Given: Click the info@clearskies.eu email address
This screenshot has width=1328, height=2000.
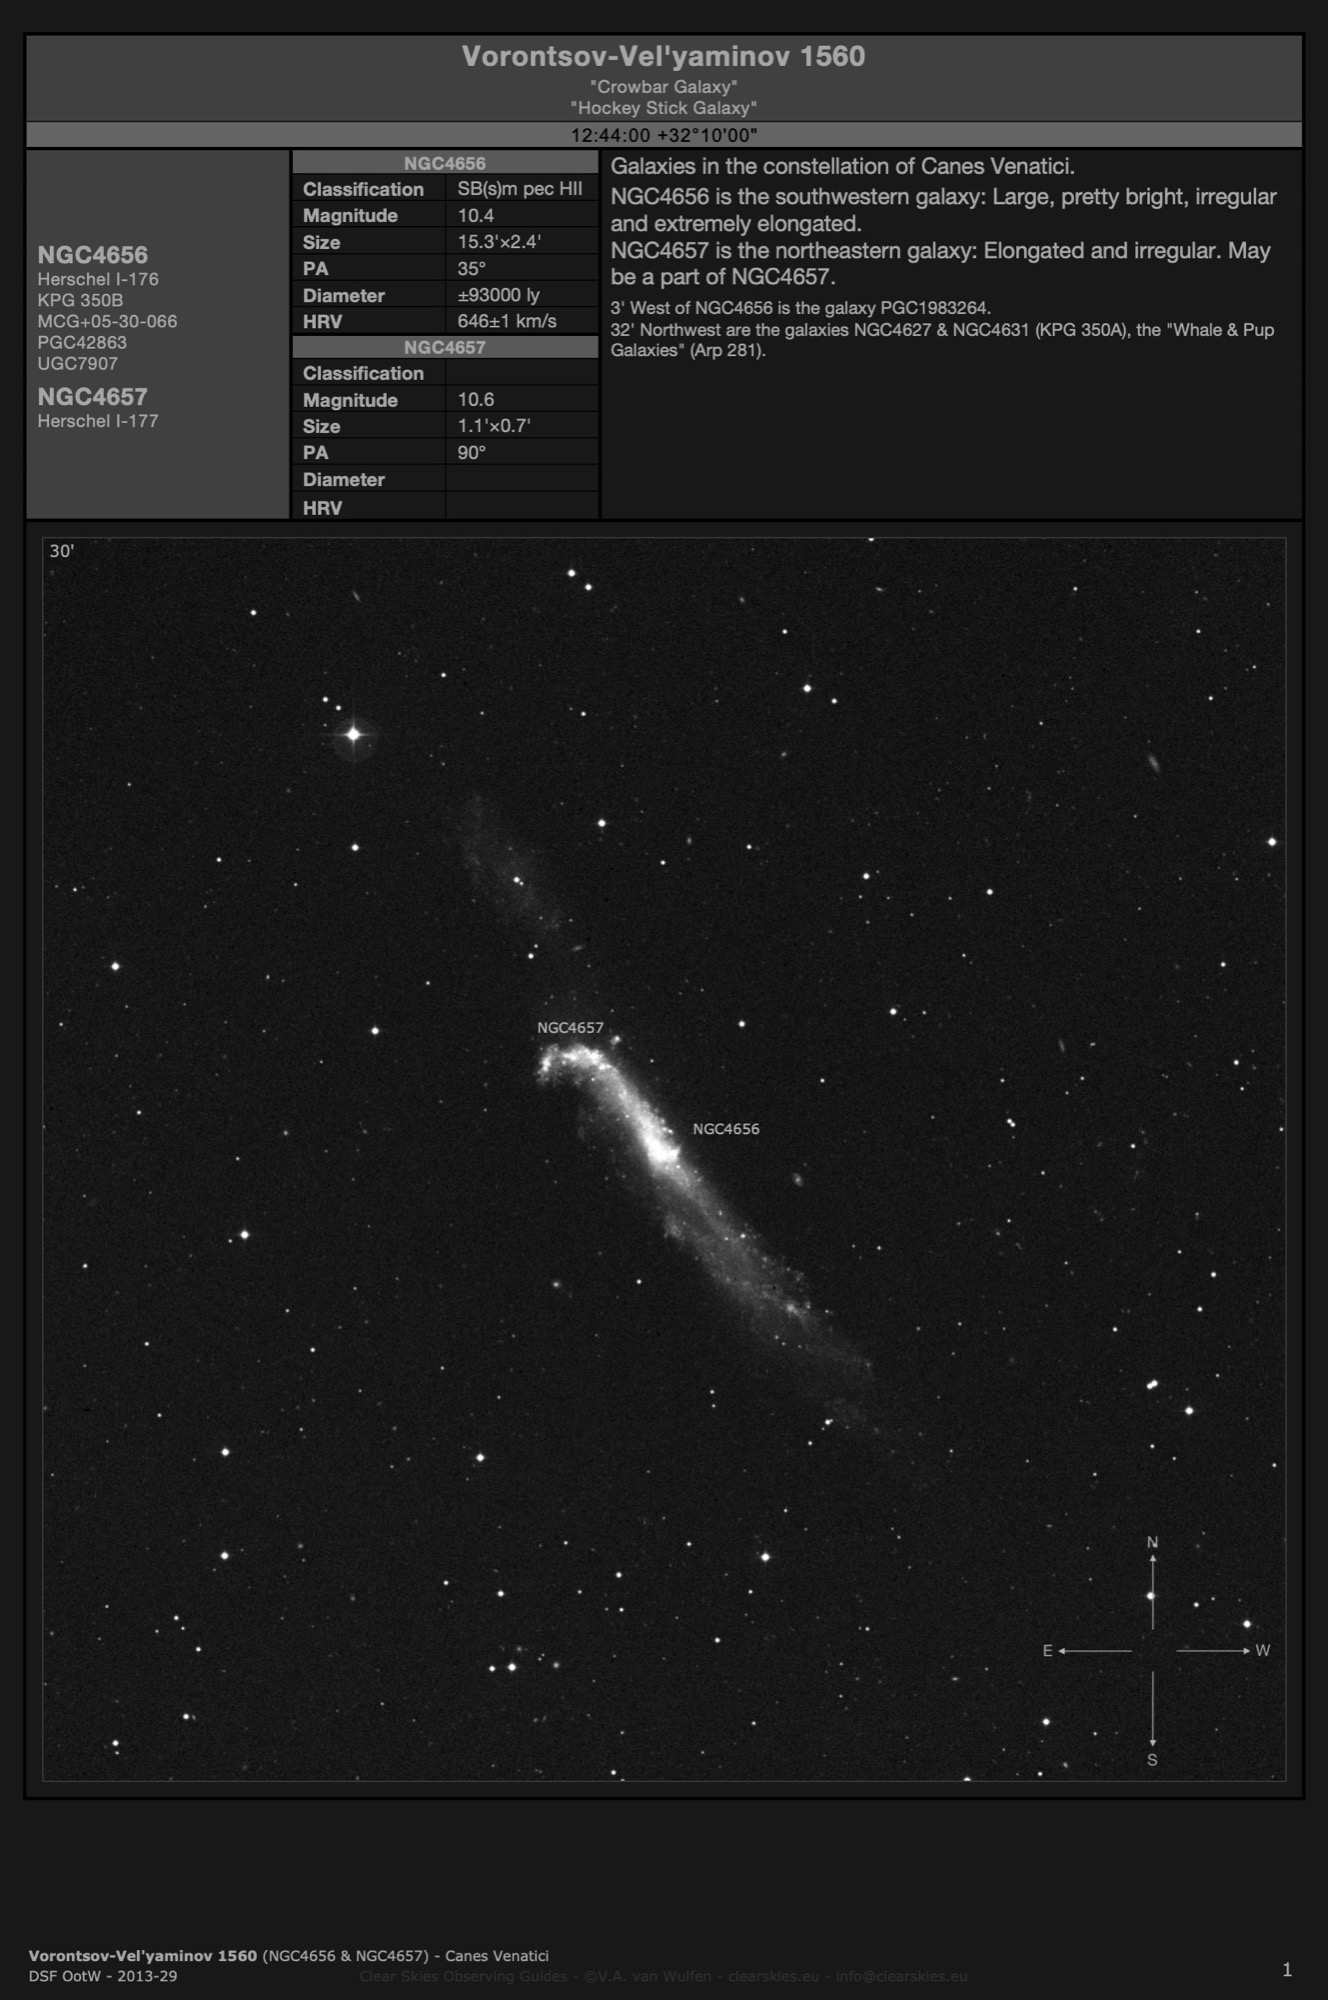Looking at the screenshot, I should (901, 1976).
